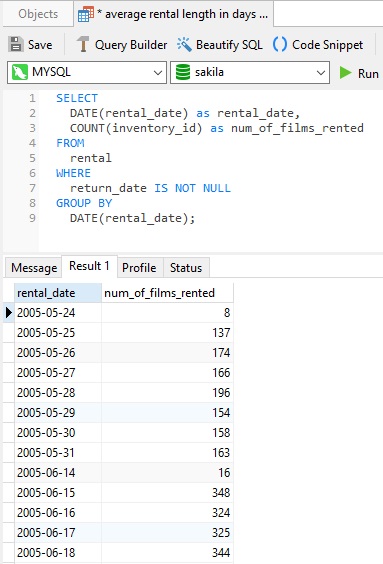Image resolution: width=383 pixels, height=564 pixels.
Task: Expand the sakila database dropdown arrow
Action: (x=320, y=73)
